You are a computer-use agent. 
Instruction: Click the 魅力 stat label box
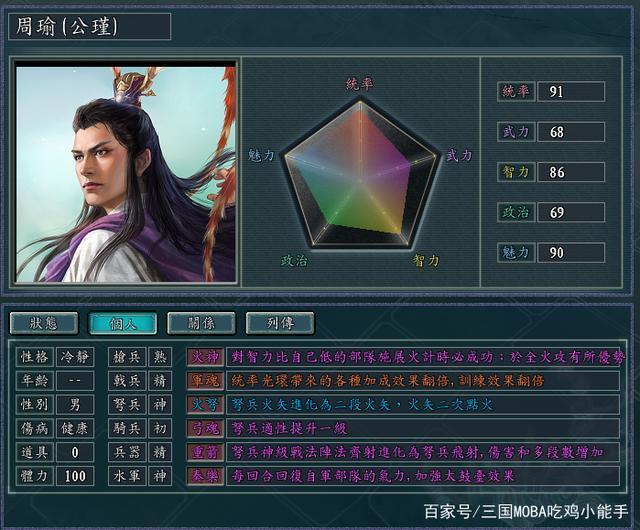[516, 252]
